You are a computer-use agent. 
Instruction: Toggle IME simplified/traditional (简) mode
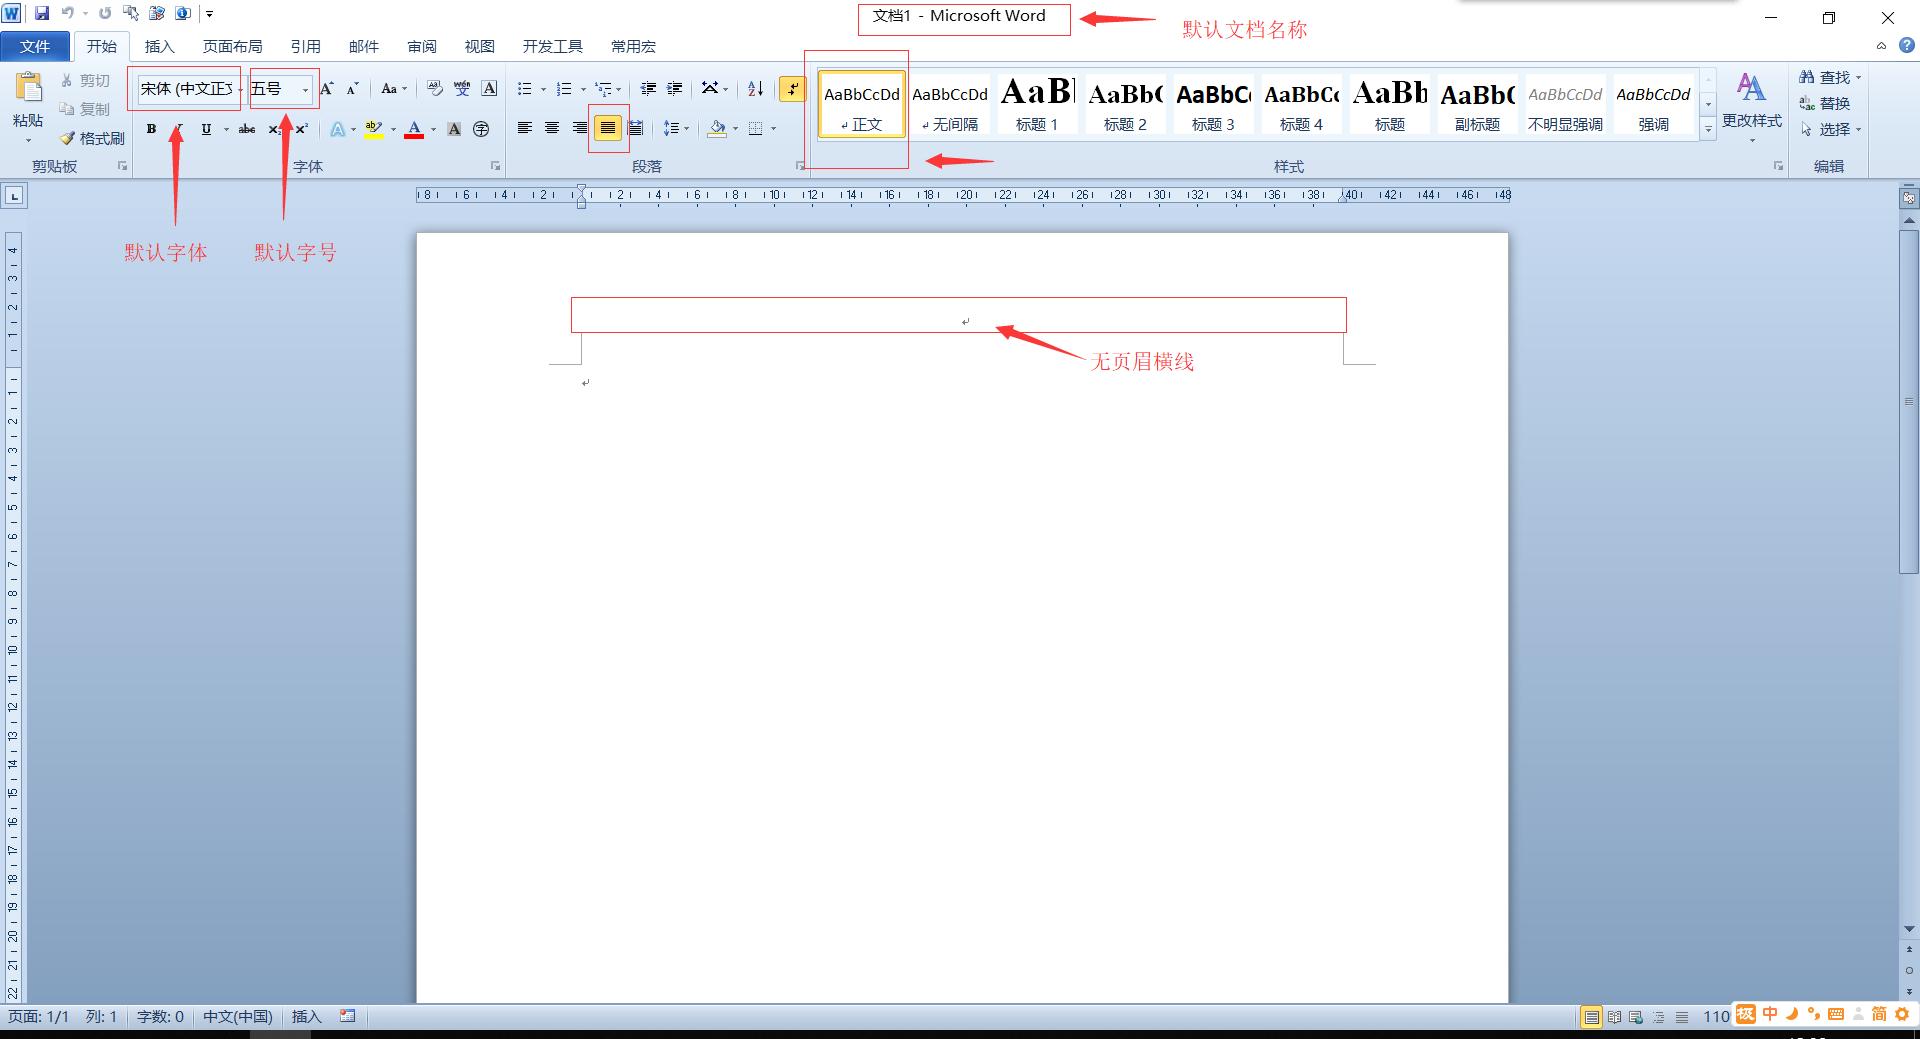1879,1014
